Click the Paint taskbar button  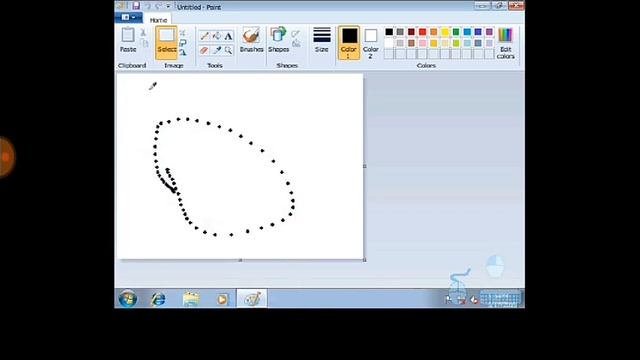coord(252,299)
